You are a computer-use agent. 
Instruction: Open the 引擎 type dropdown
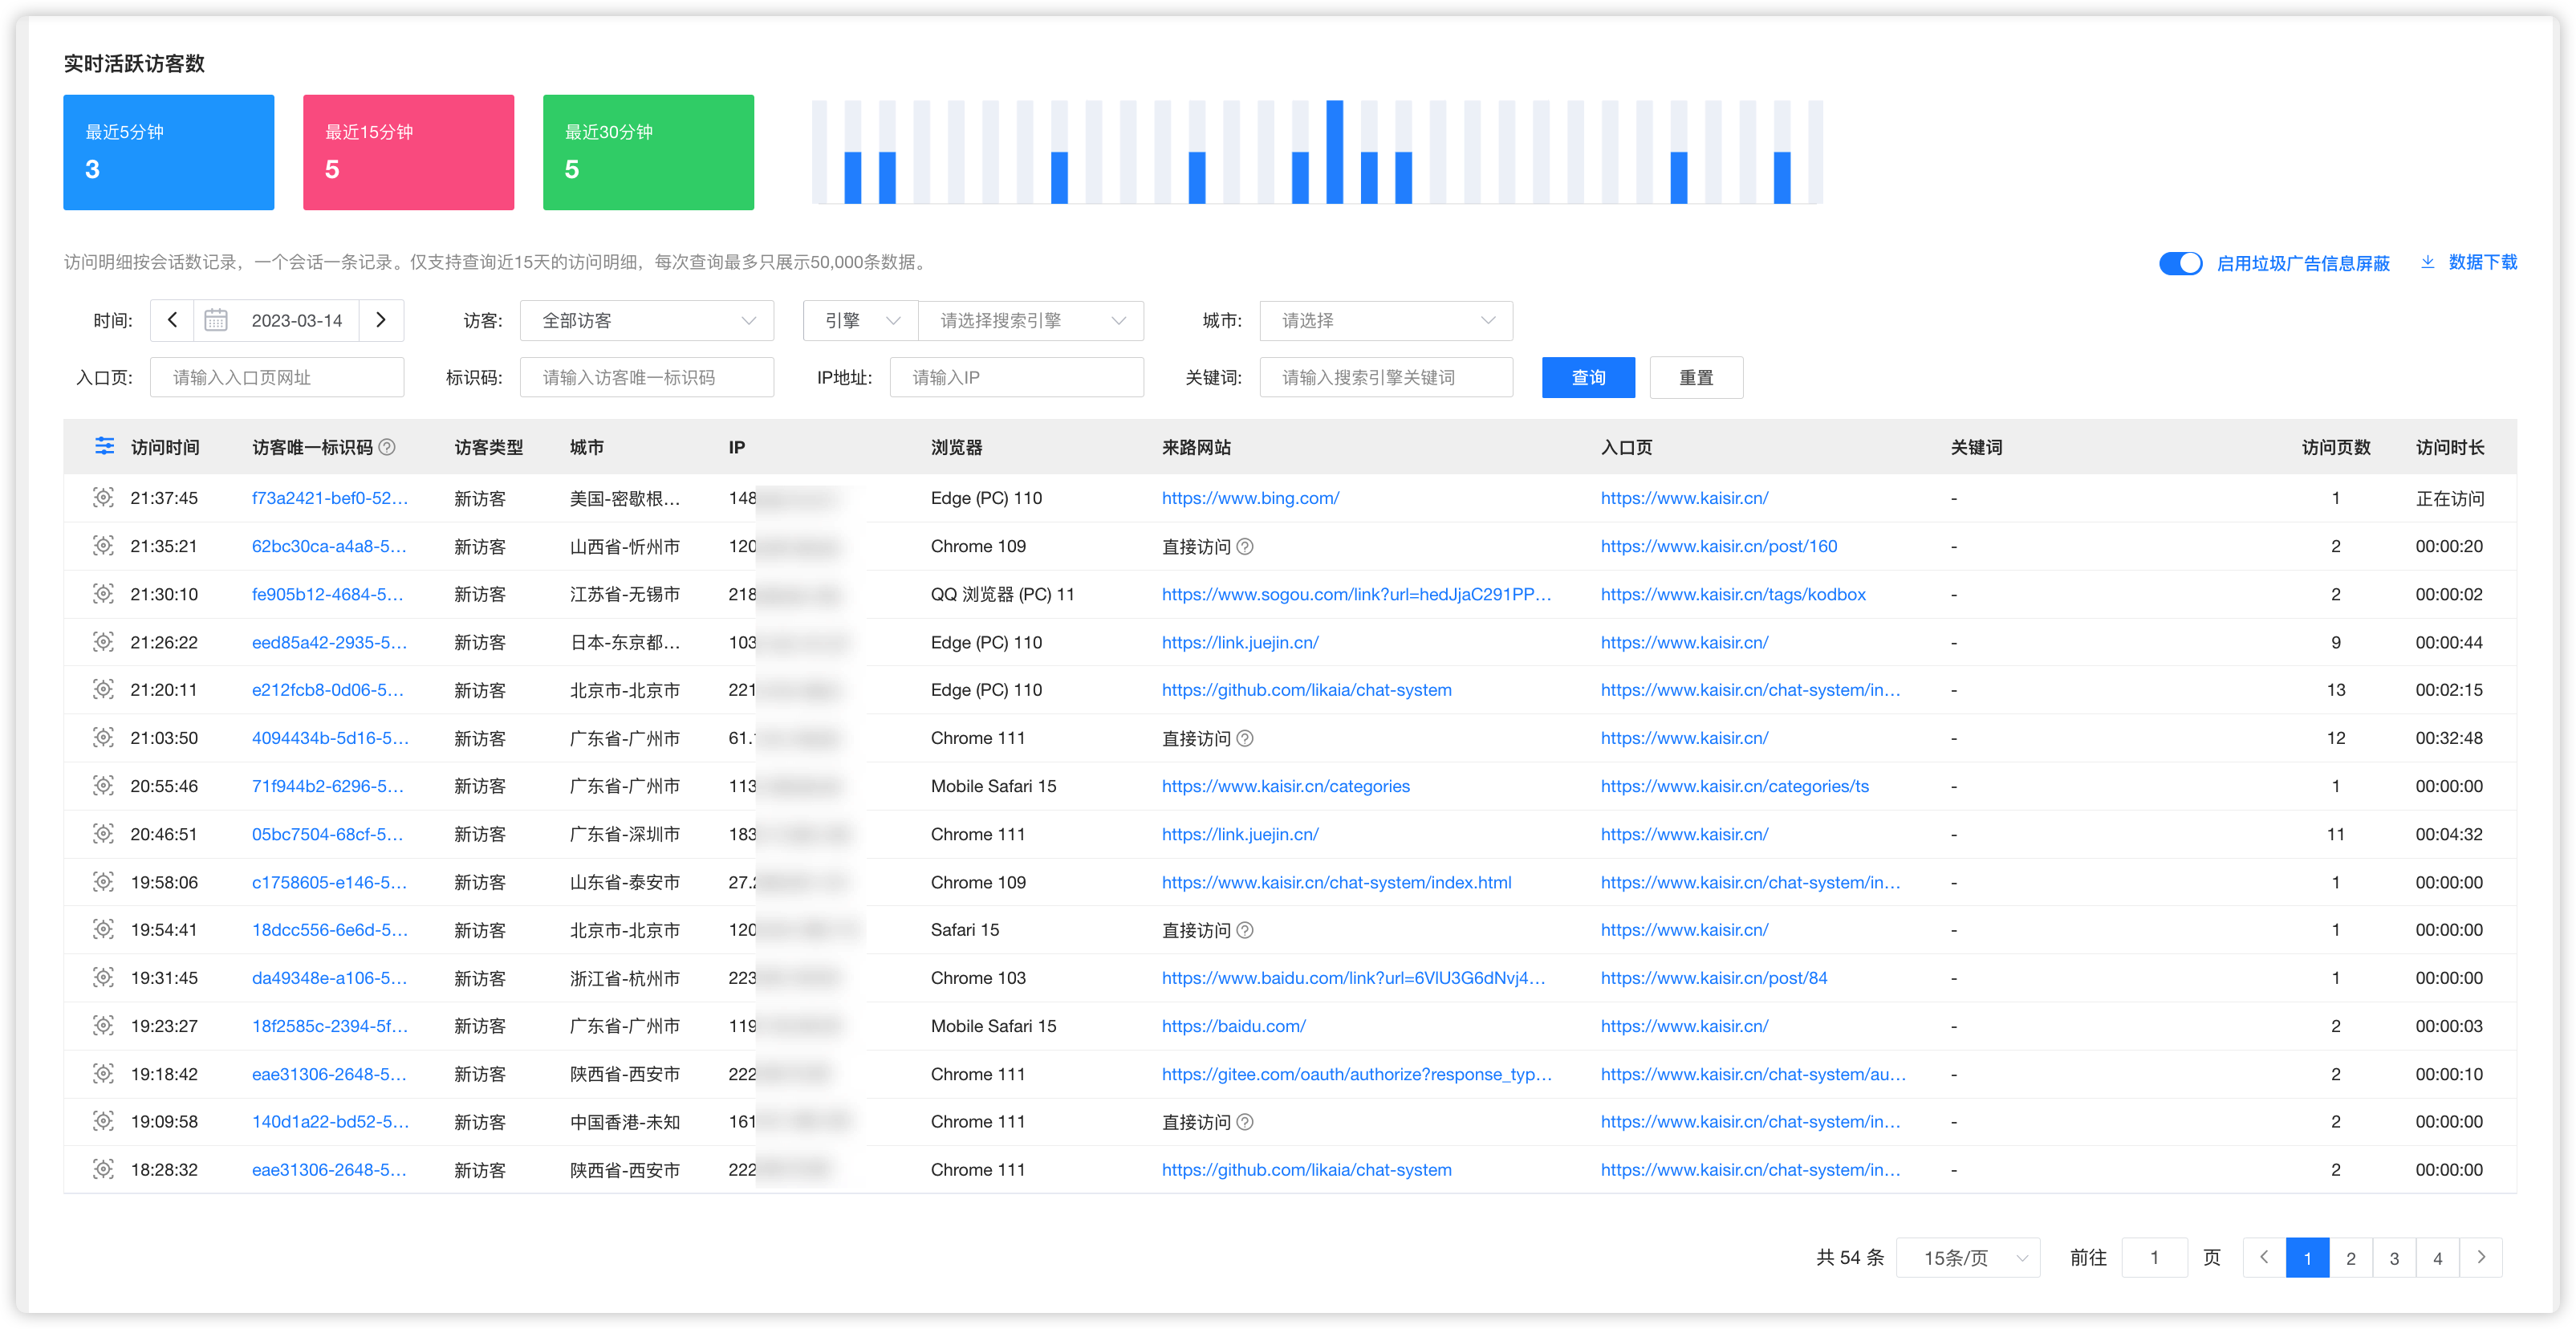[861, 321]
